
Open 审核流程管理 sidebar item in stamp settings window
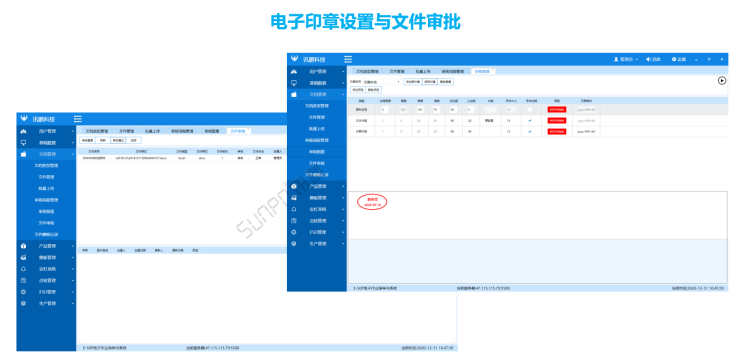(317, 140)
